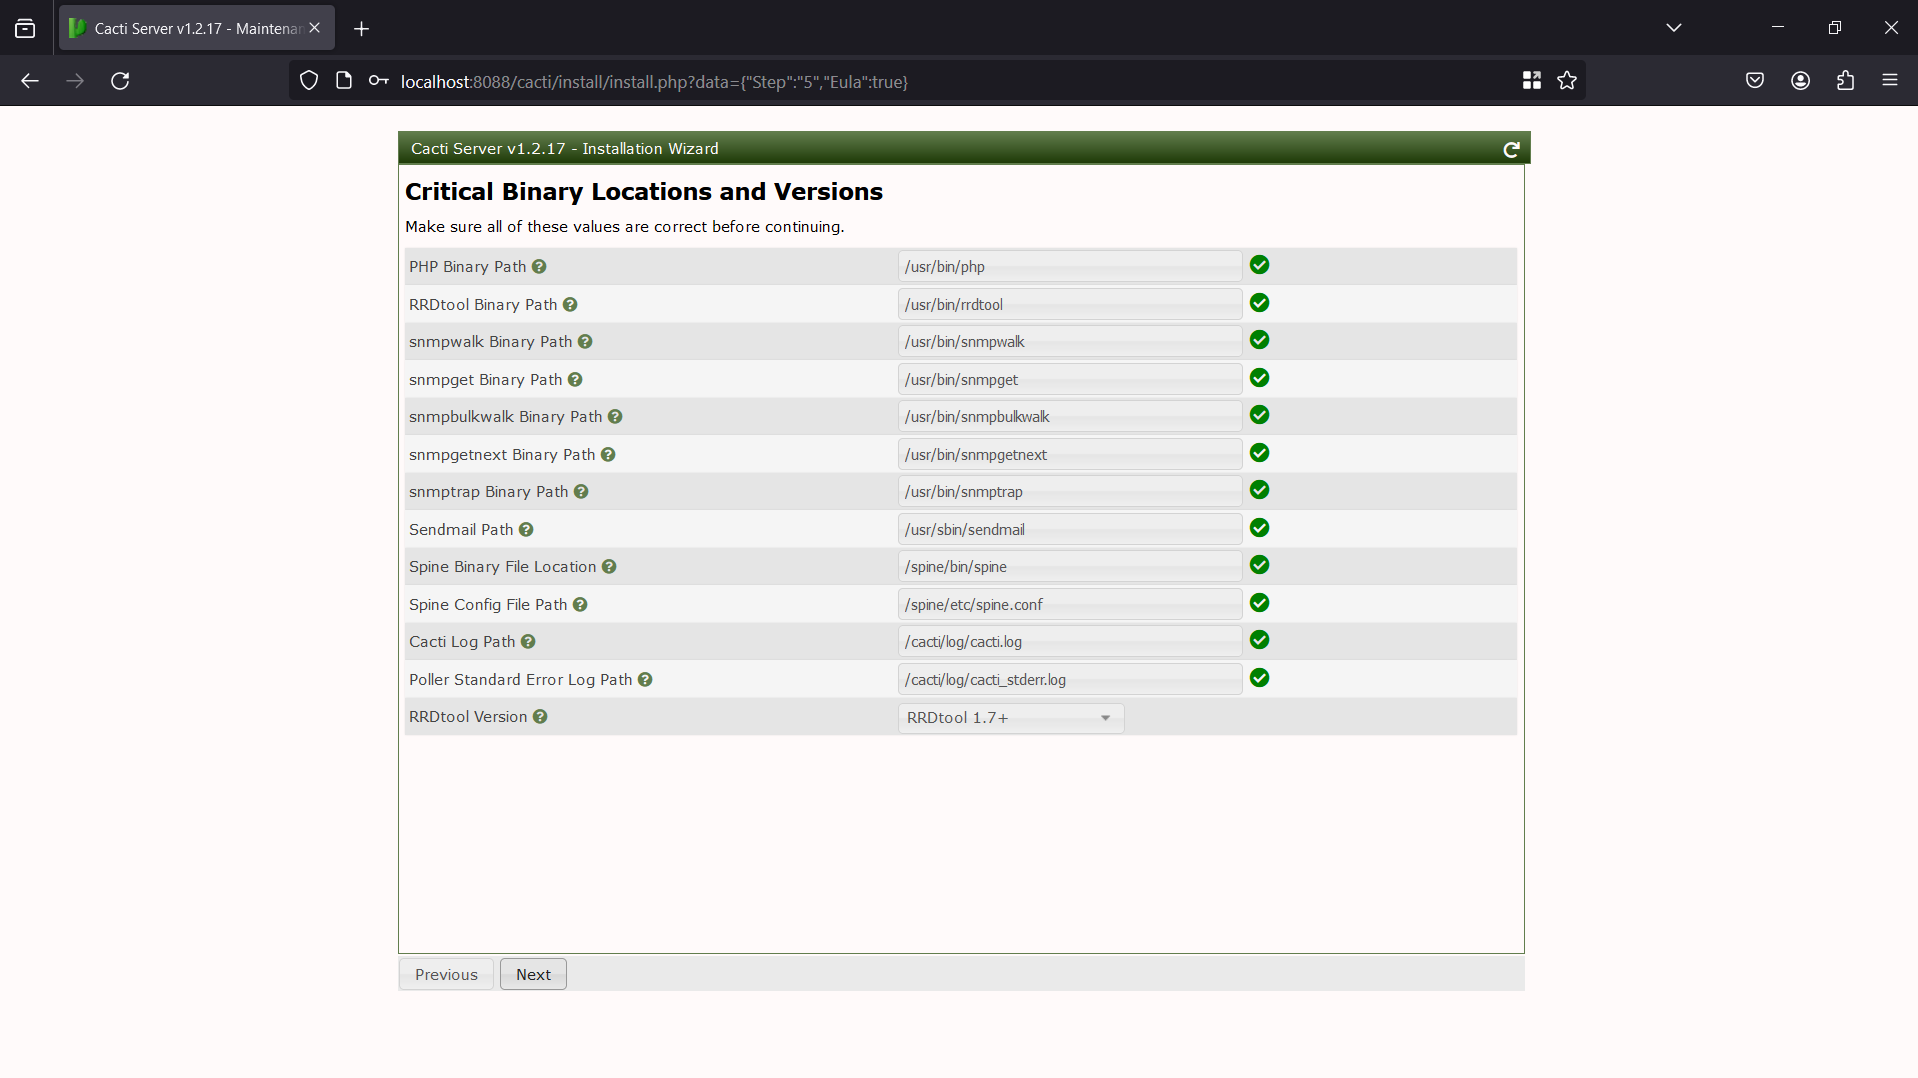This screenshot has height=1078, width=1918.
Task: Click the Poller Standard Error Log Path field
Action: tap(1070, 680)
